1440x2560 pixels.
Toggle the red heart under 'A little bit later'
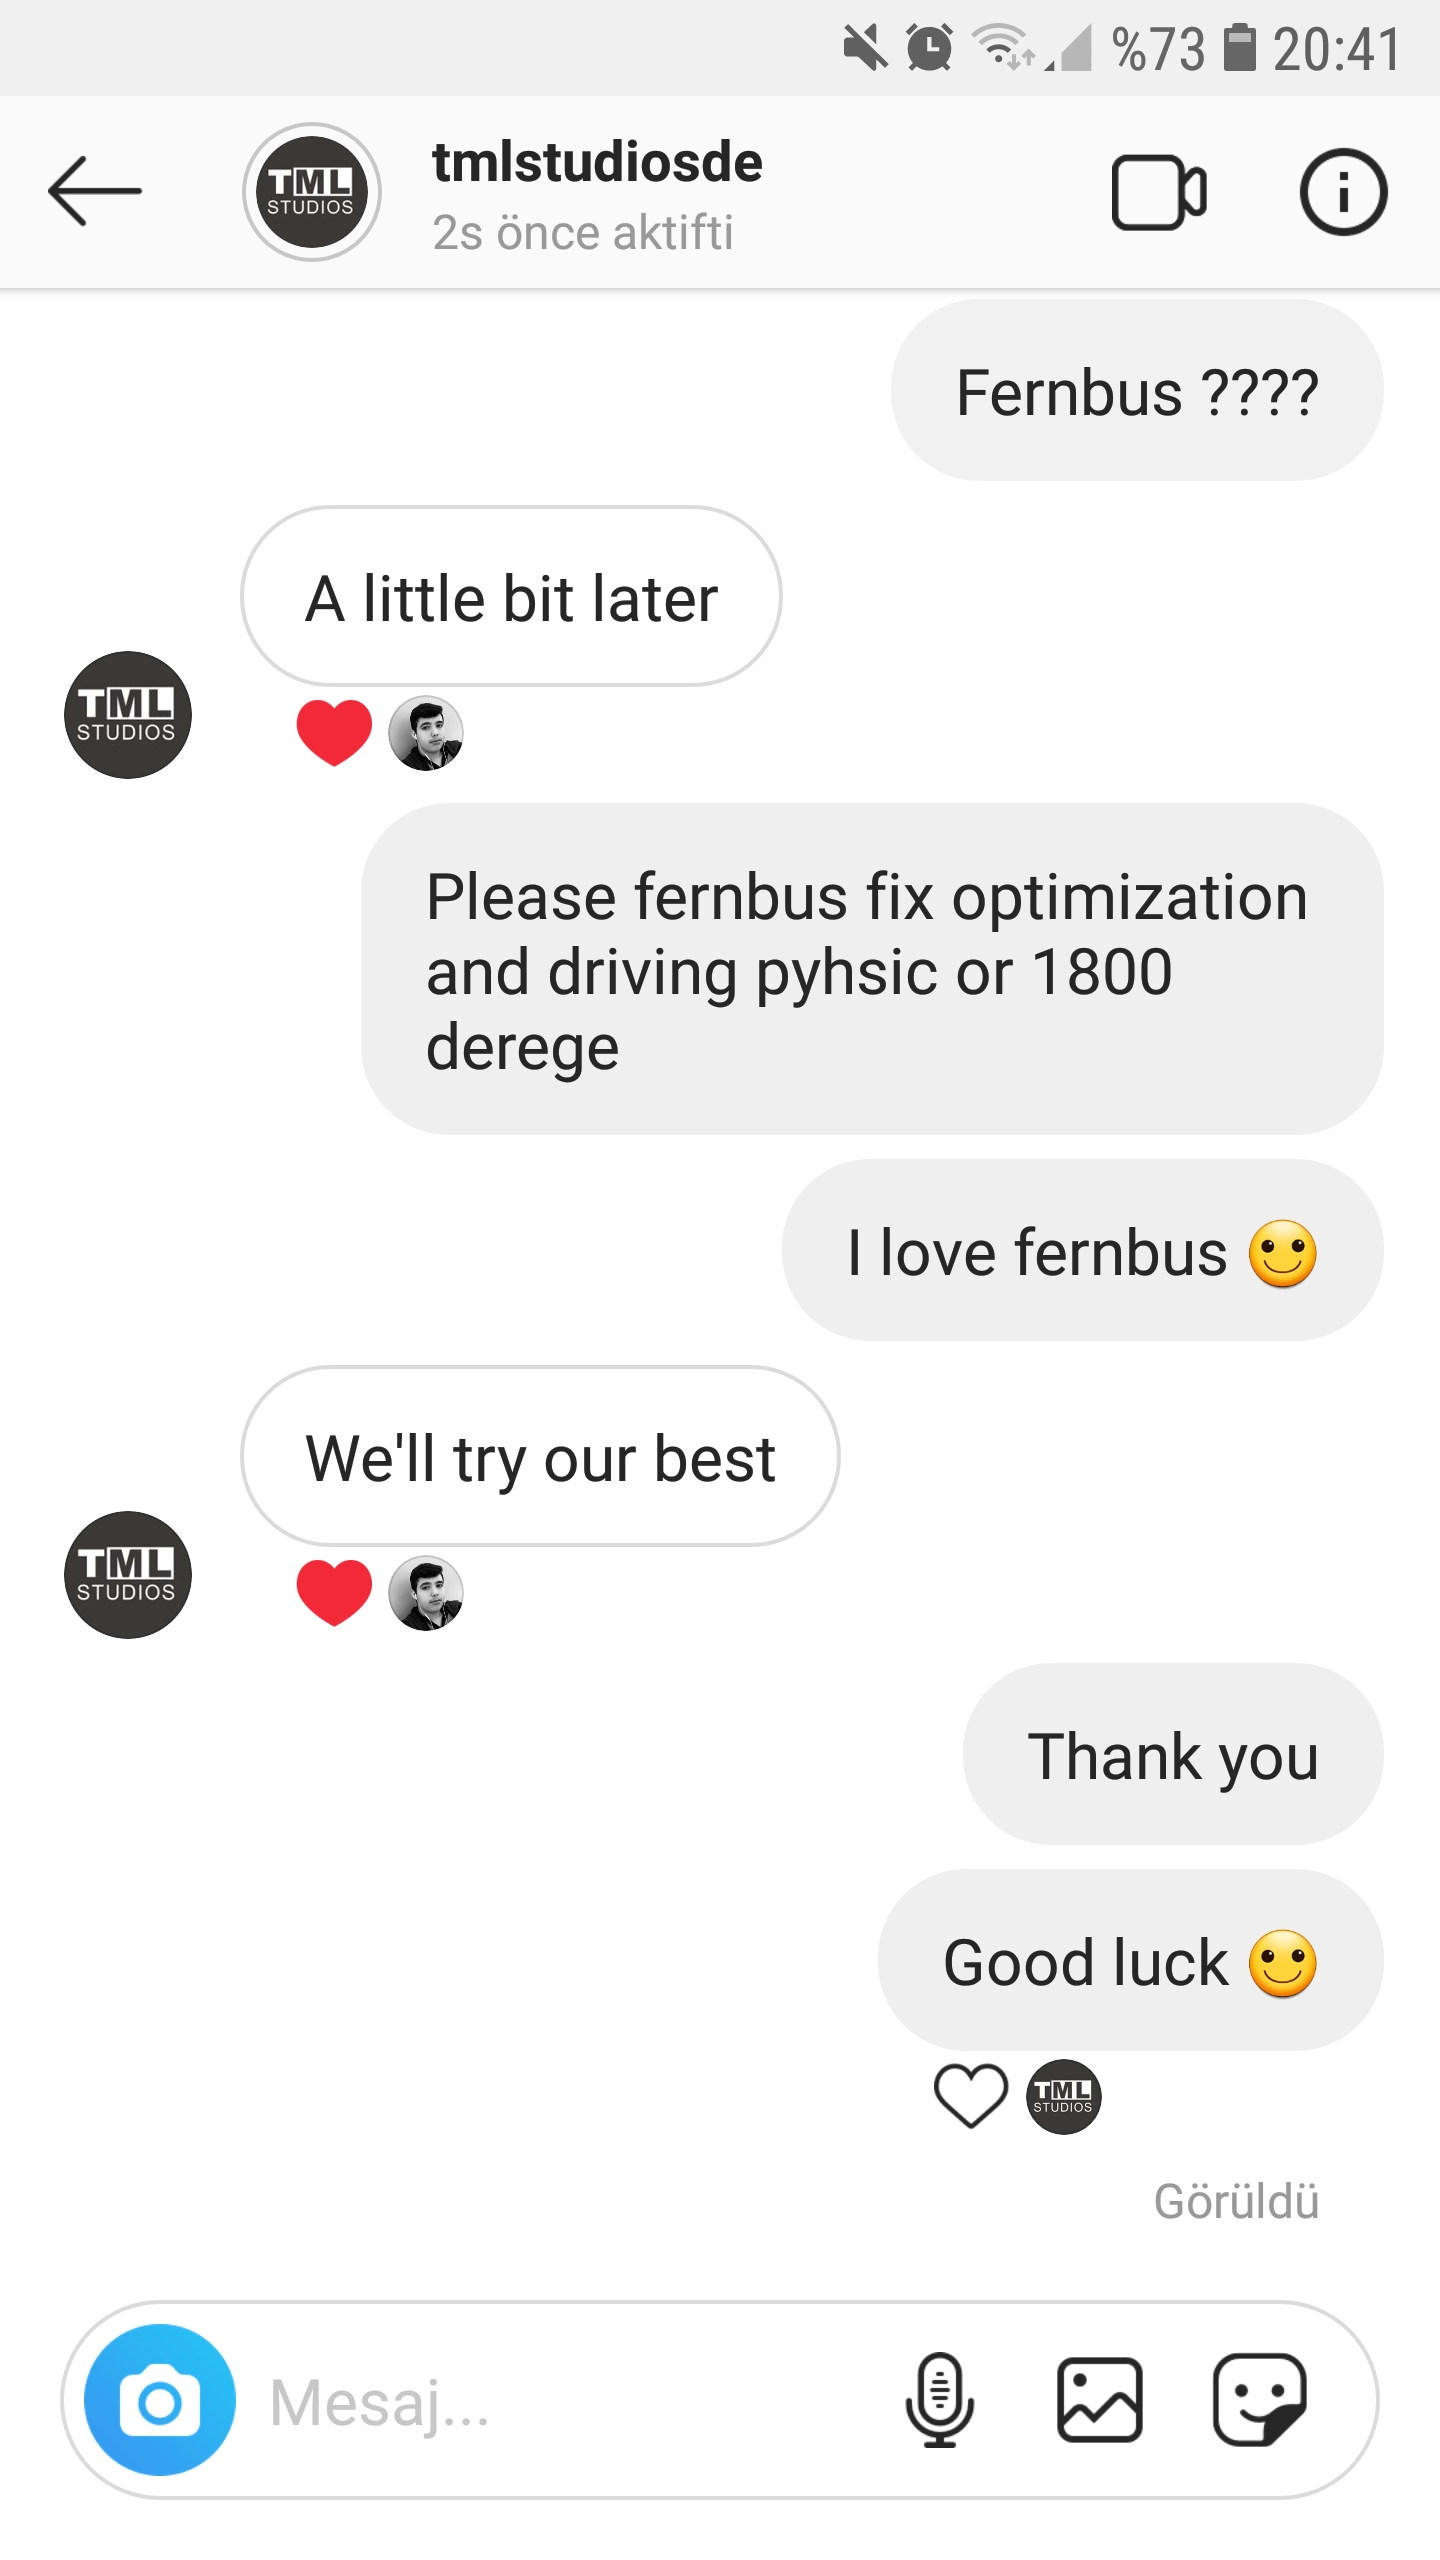click(334, 733)
